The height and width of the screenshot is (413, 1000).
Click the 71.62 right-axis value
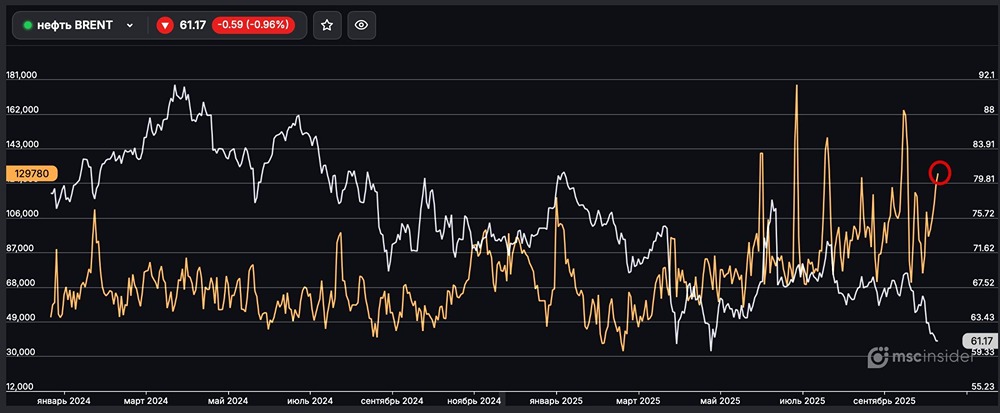985,248
